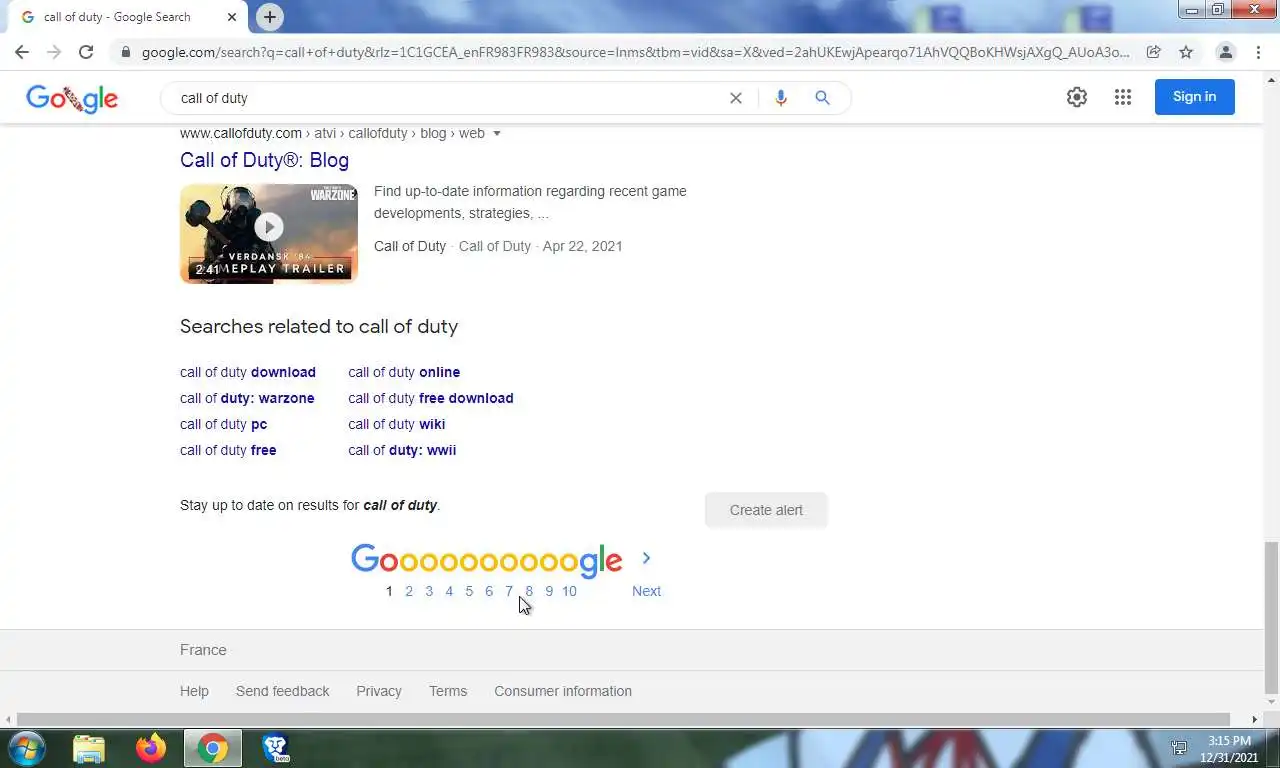Click the scrollbar right arrow

point(1254,719)
